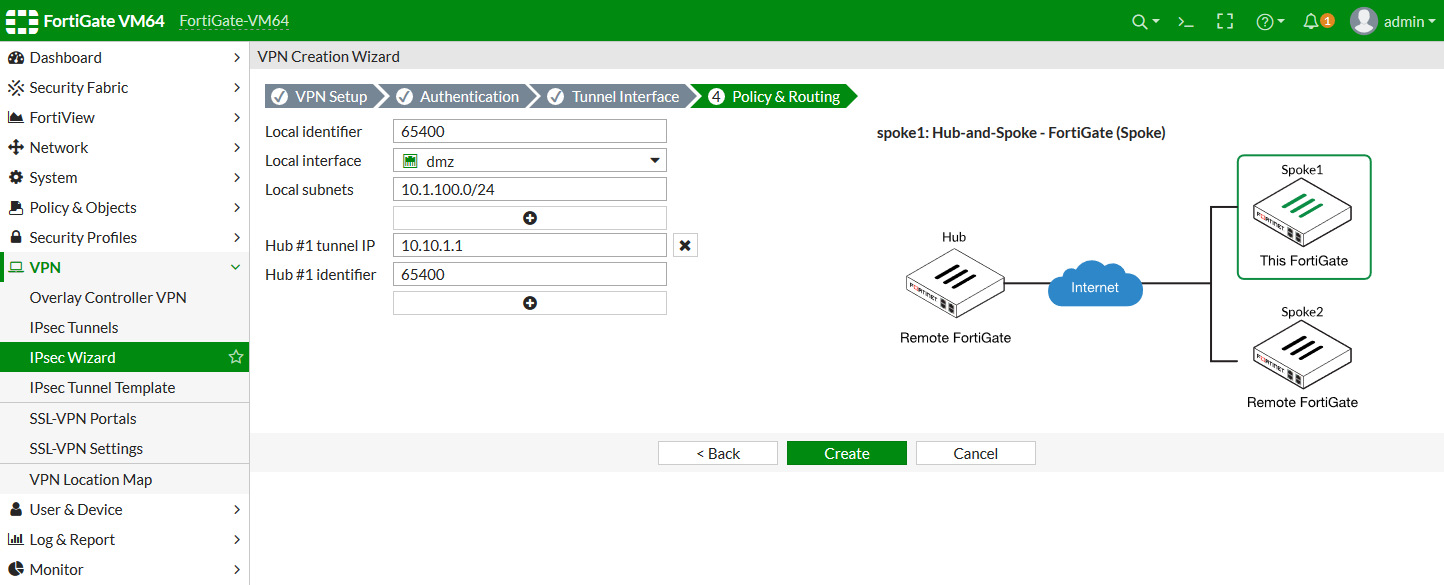Click the Cancel button
The height and width of the screenshot is (585, 1444).
[x=976, y=453]
